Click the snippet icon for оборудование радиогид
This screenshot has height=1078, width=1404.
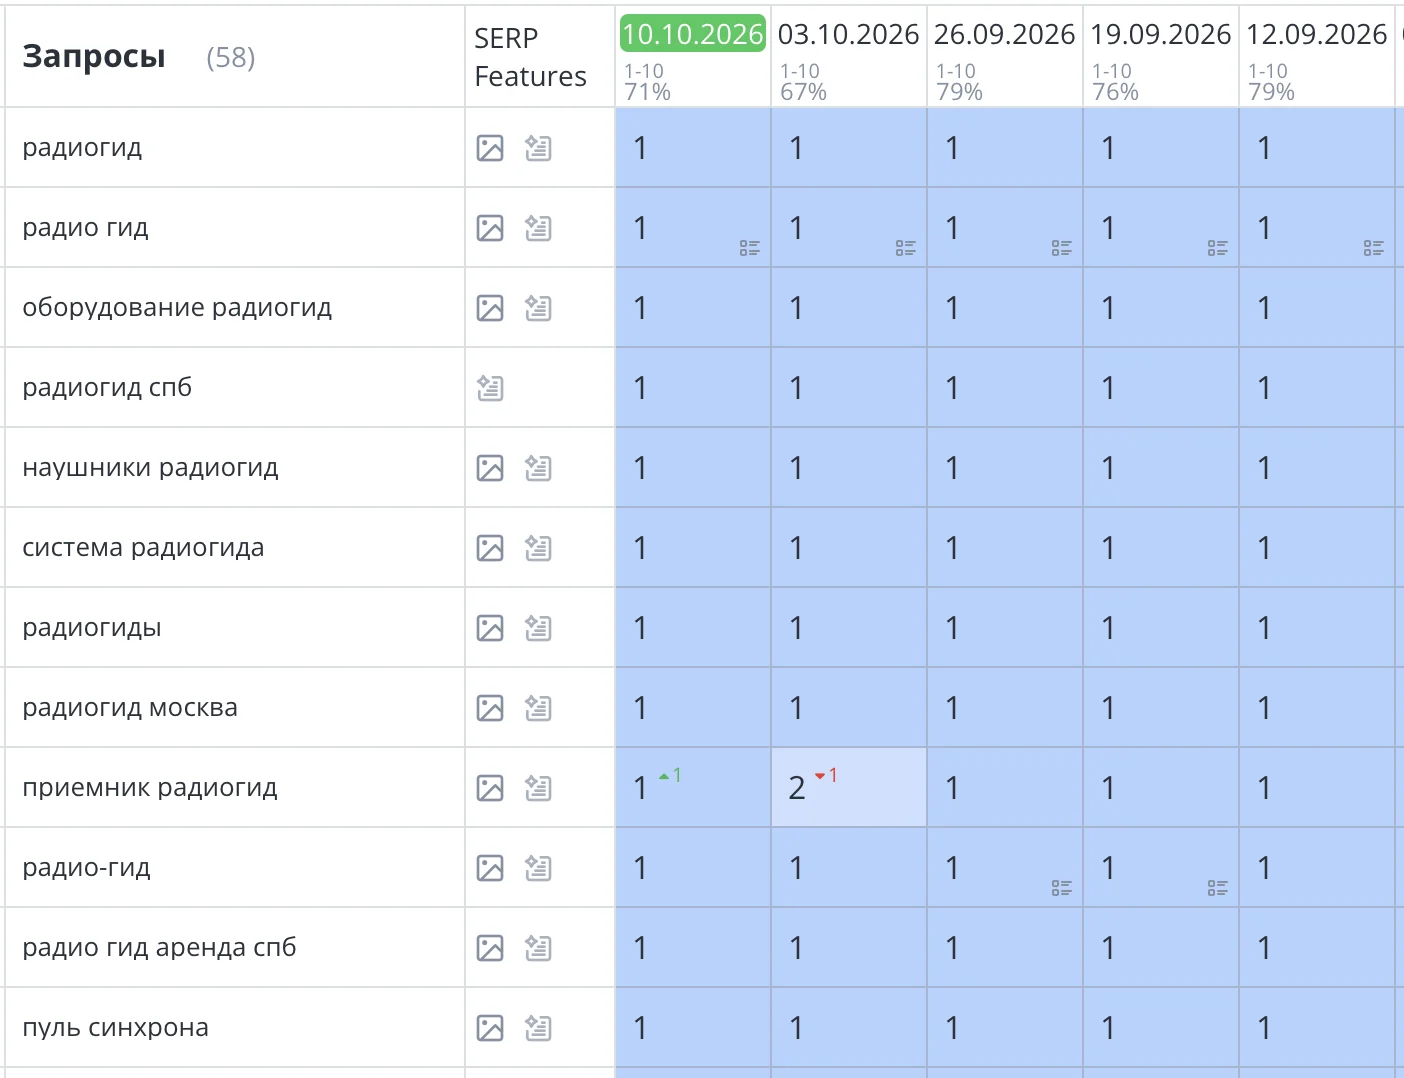pos(538,308)
